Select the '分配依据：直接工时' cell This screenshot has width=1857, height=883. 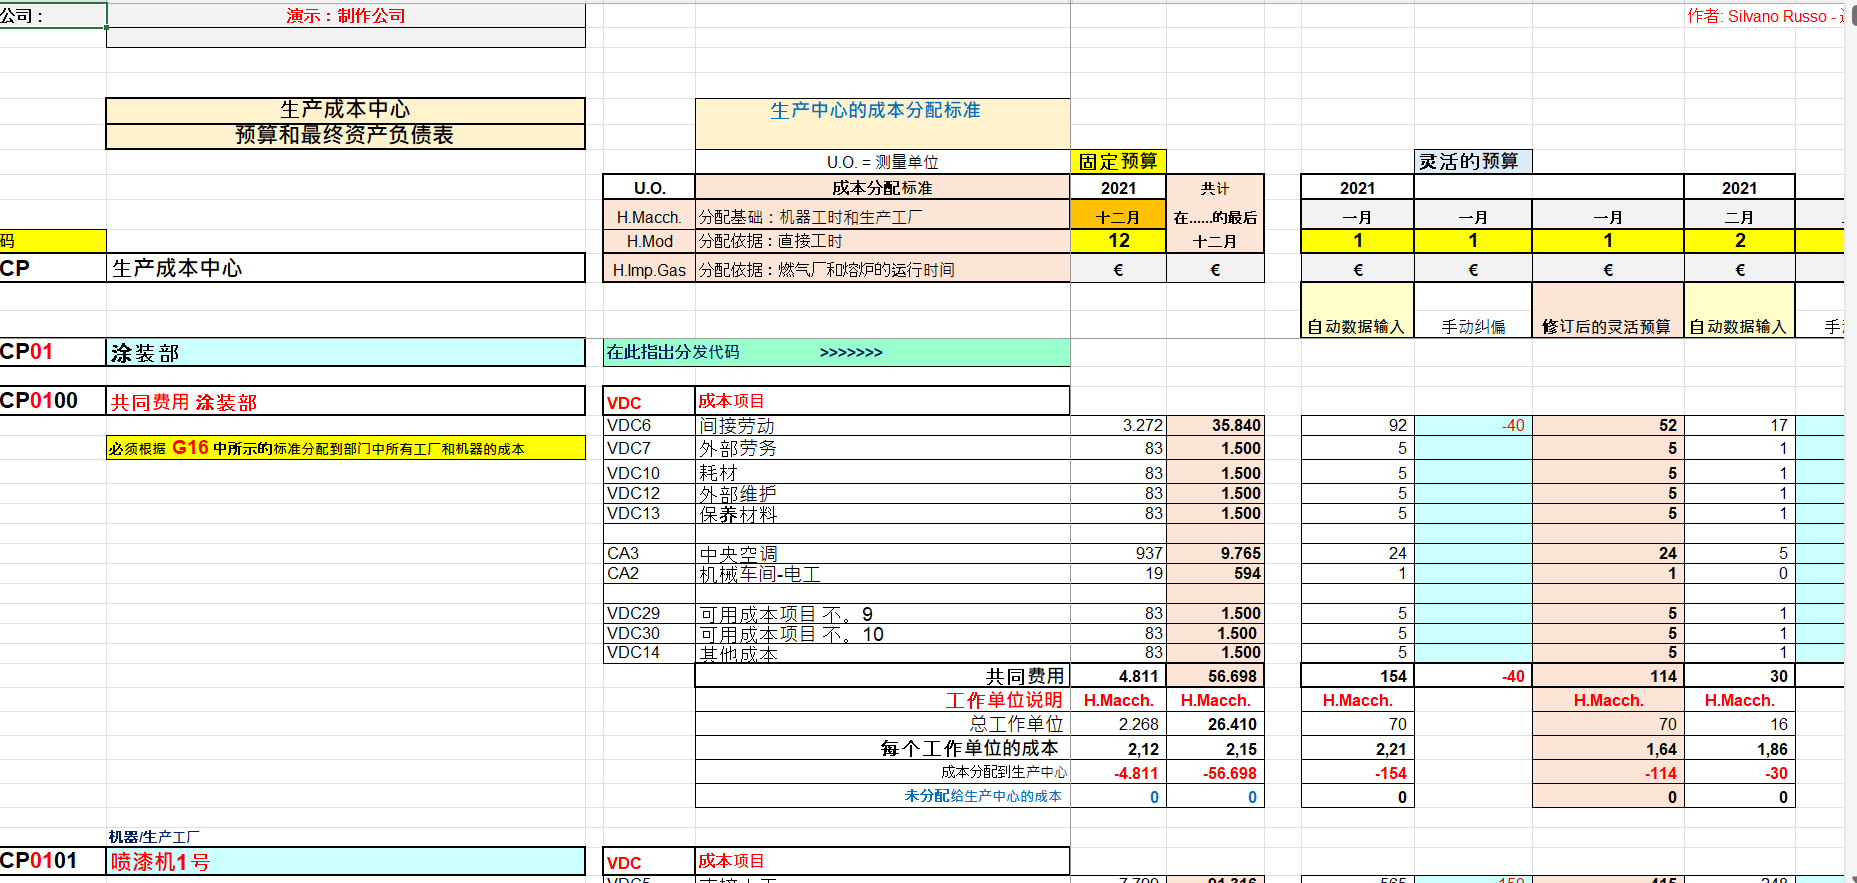pyautogui.click(x=882, y=241)
